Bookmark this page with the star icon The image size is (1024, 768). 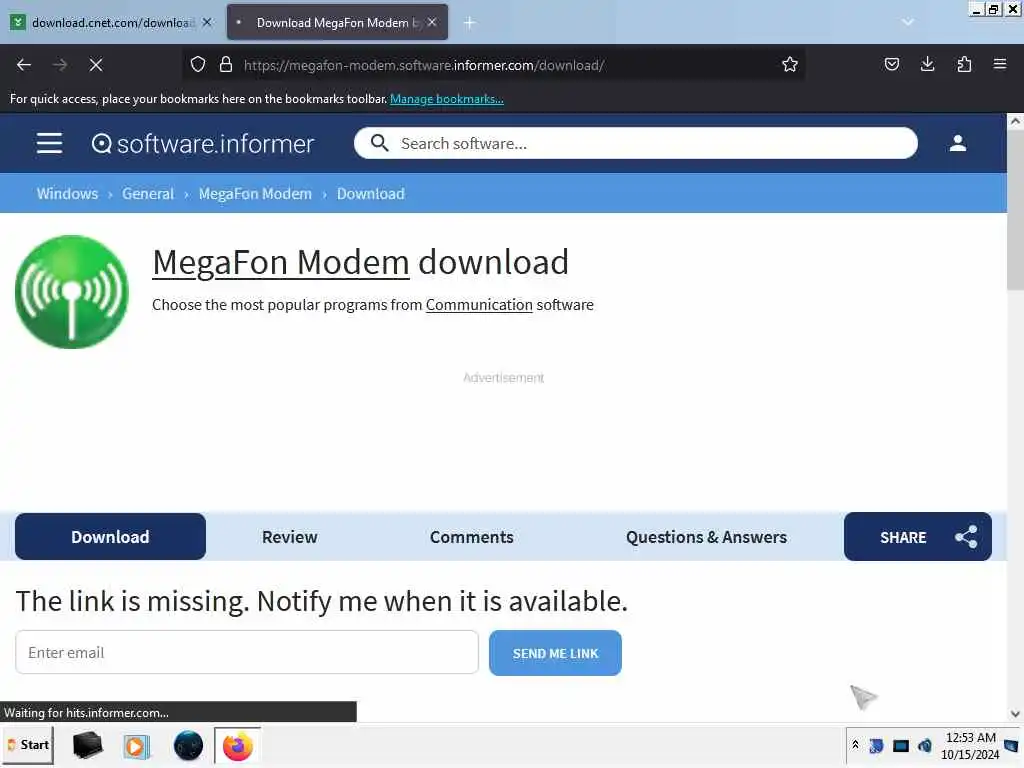tap(790, 65)
